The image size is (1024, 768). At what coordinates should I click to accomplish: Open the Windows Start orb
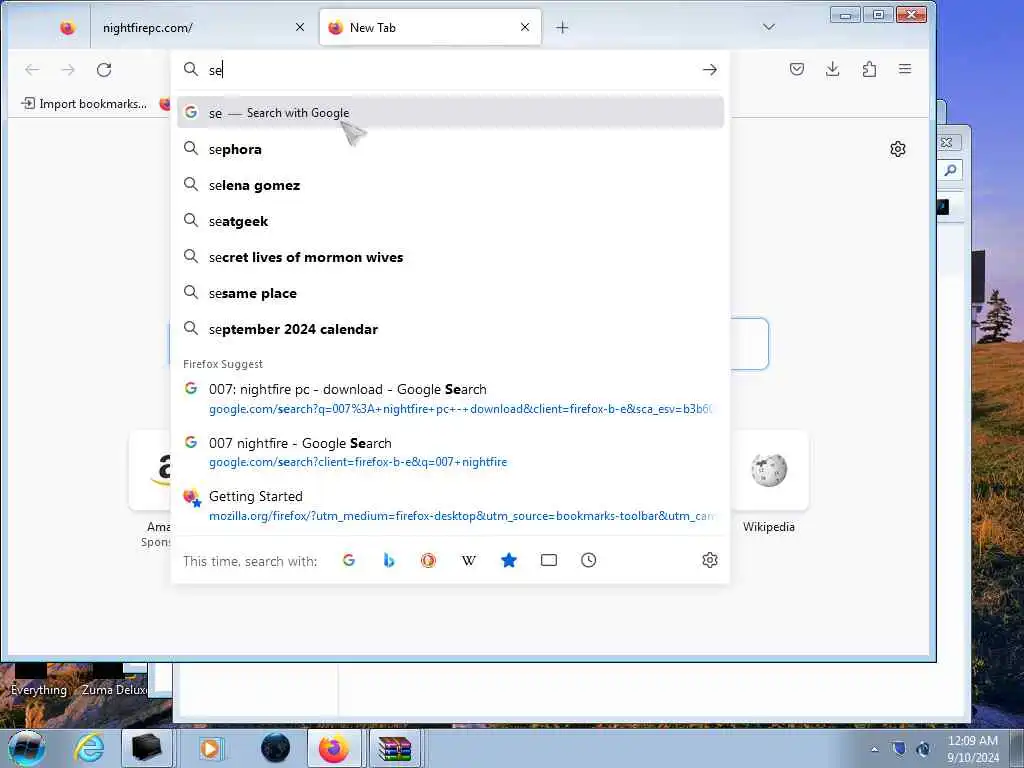tap(26, 748)
